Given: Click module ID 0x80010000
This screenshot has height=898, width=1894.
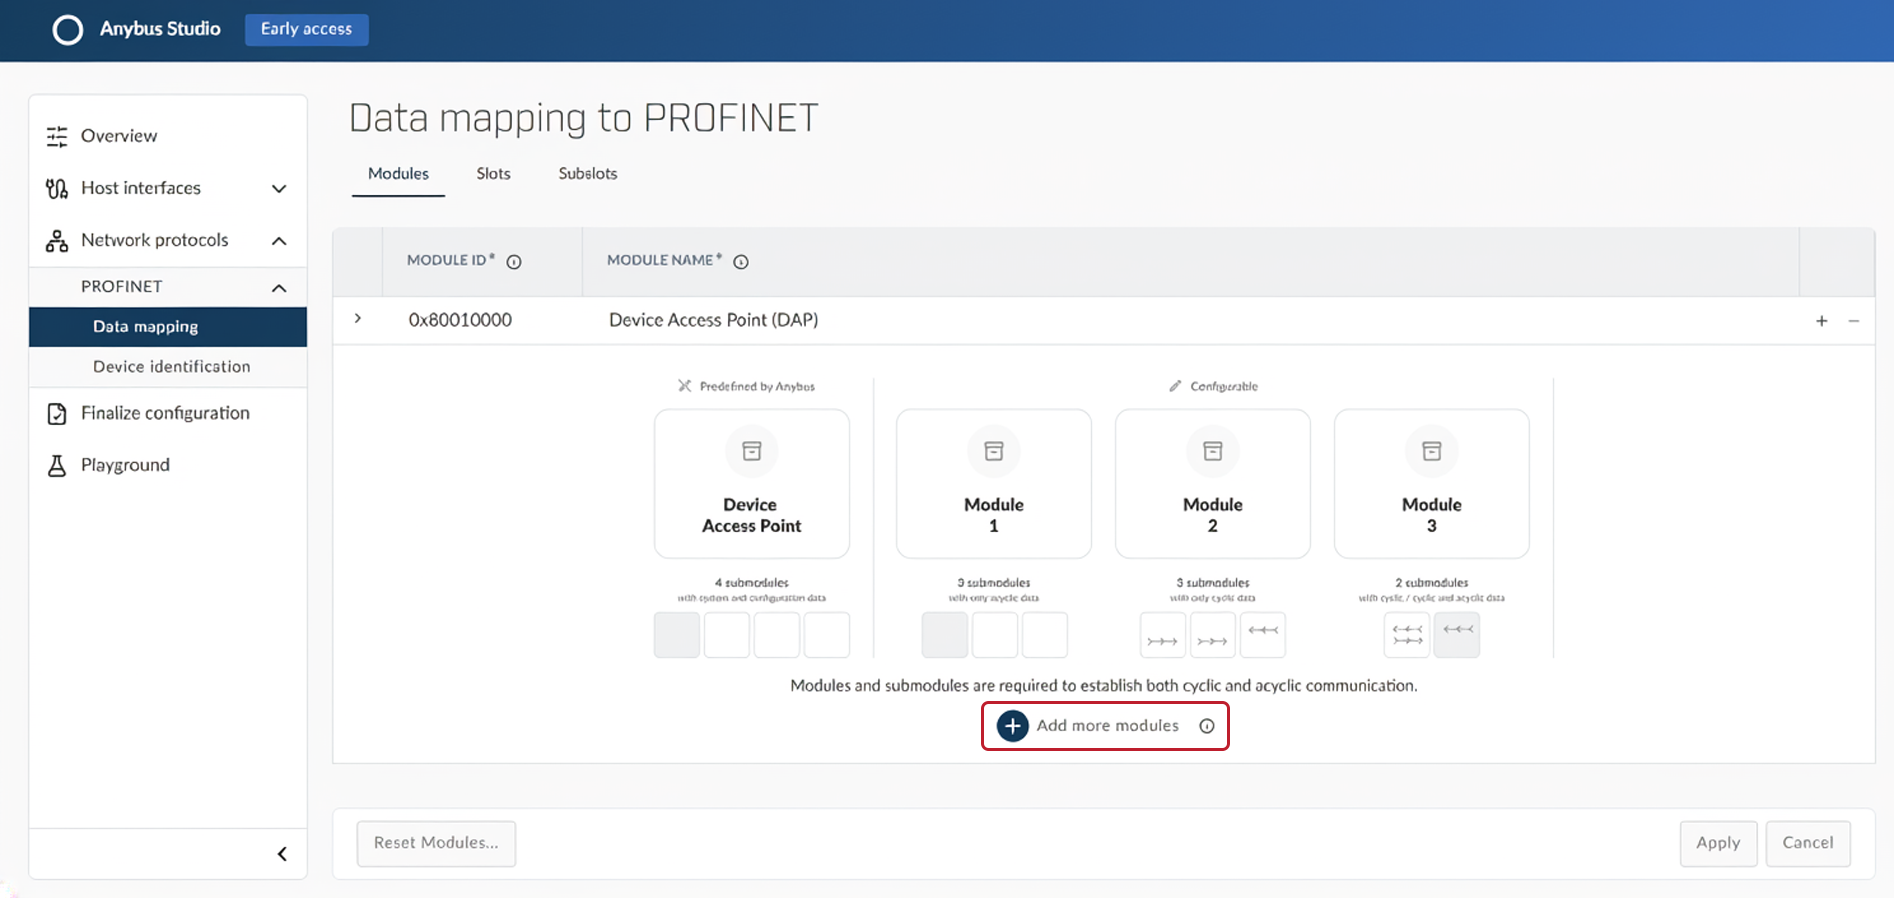Looking at the screenshot, I should [x=460, y=320].
